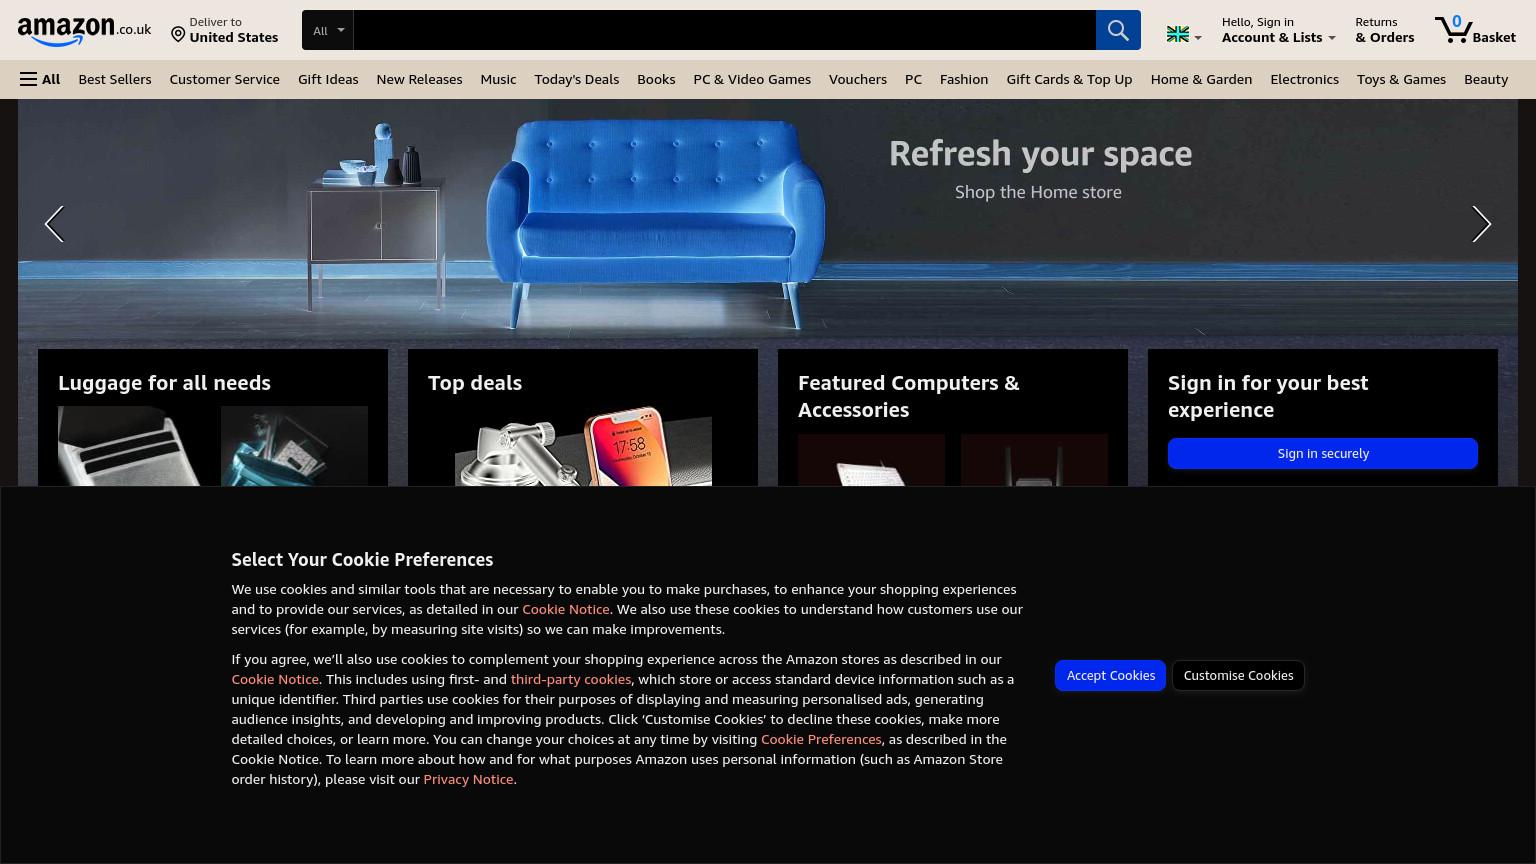Open Books in navigation bar
The image size is (1536, 864).
click(x=656, y=79)
